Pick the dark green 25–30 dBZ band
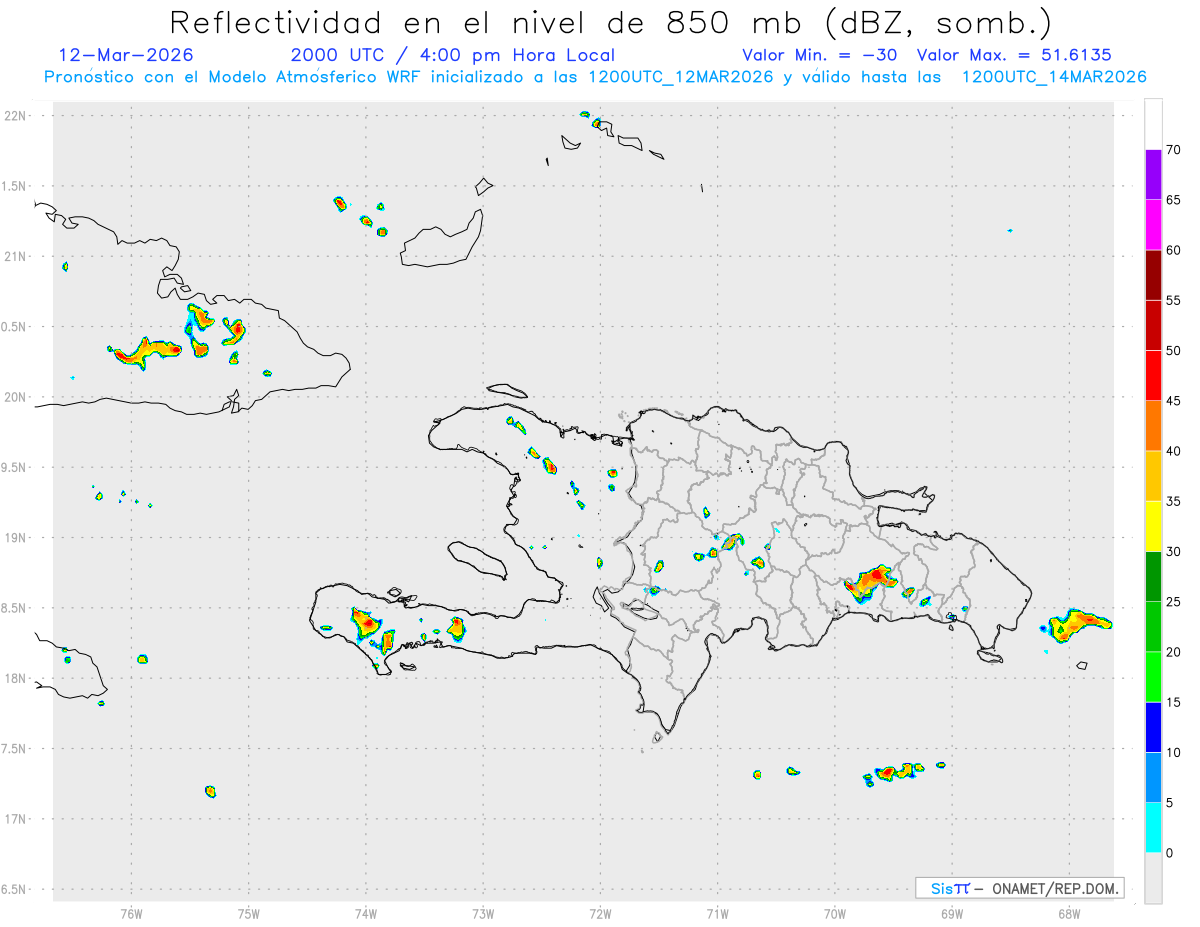Viewport: 1200px width, 927px height. tap(1153, 577)
